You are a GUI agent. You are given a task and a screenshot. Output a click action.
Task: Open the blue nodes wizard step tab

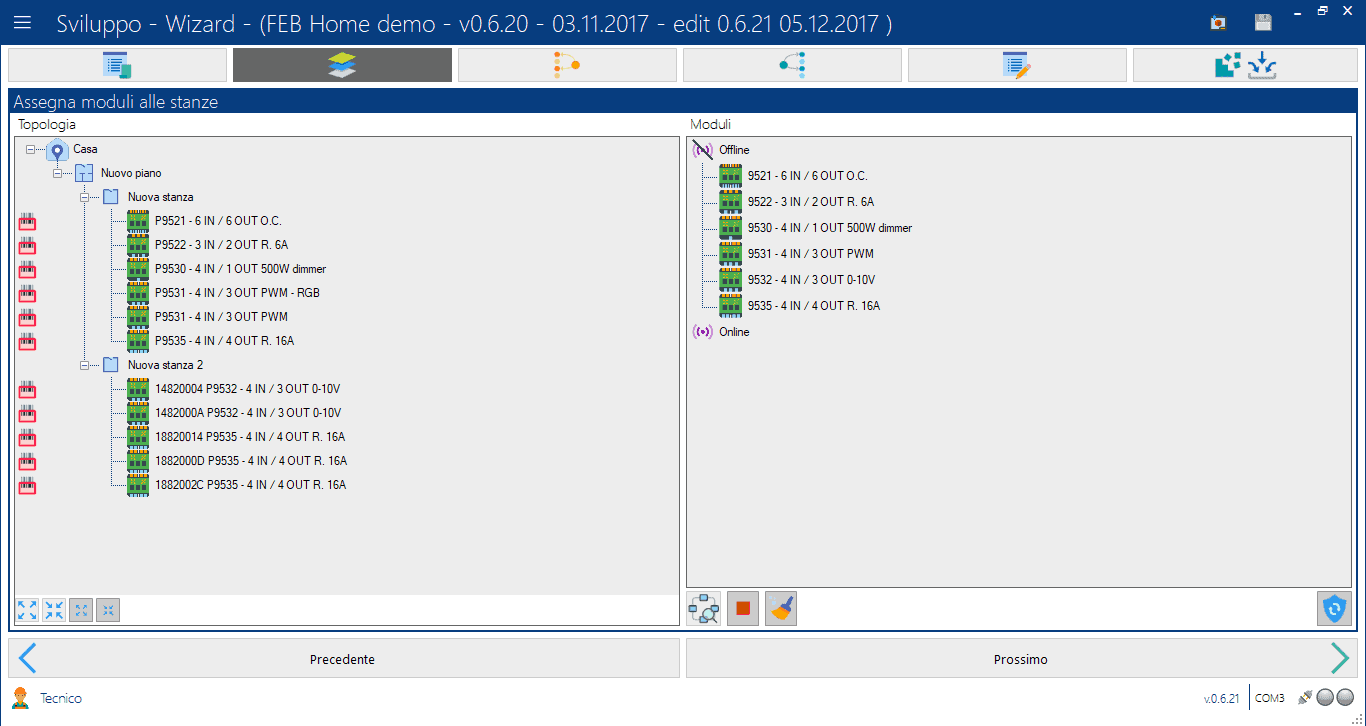(x=792, y=65)
